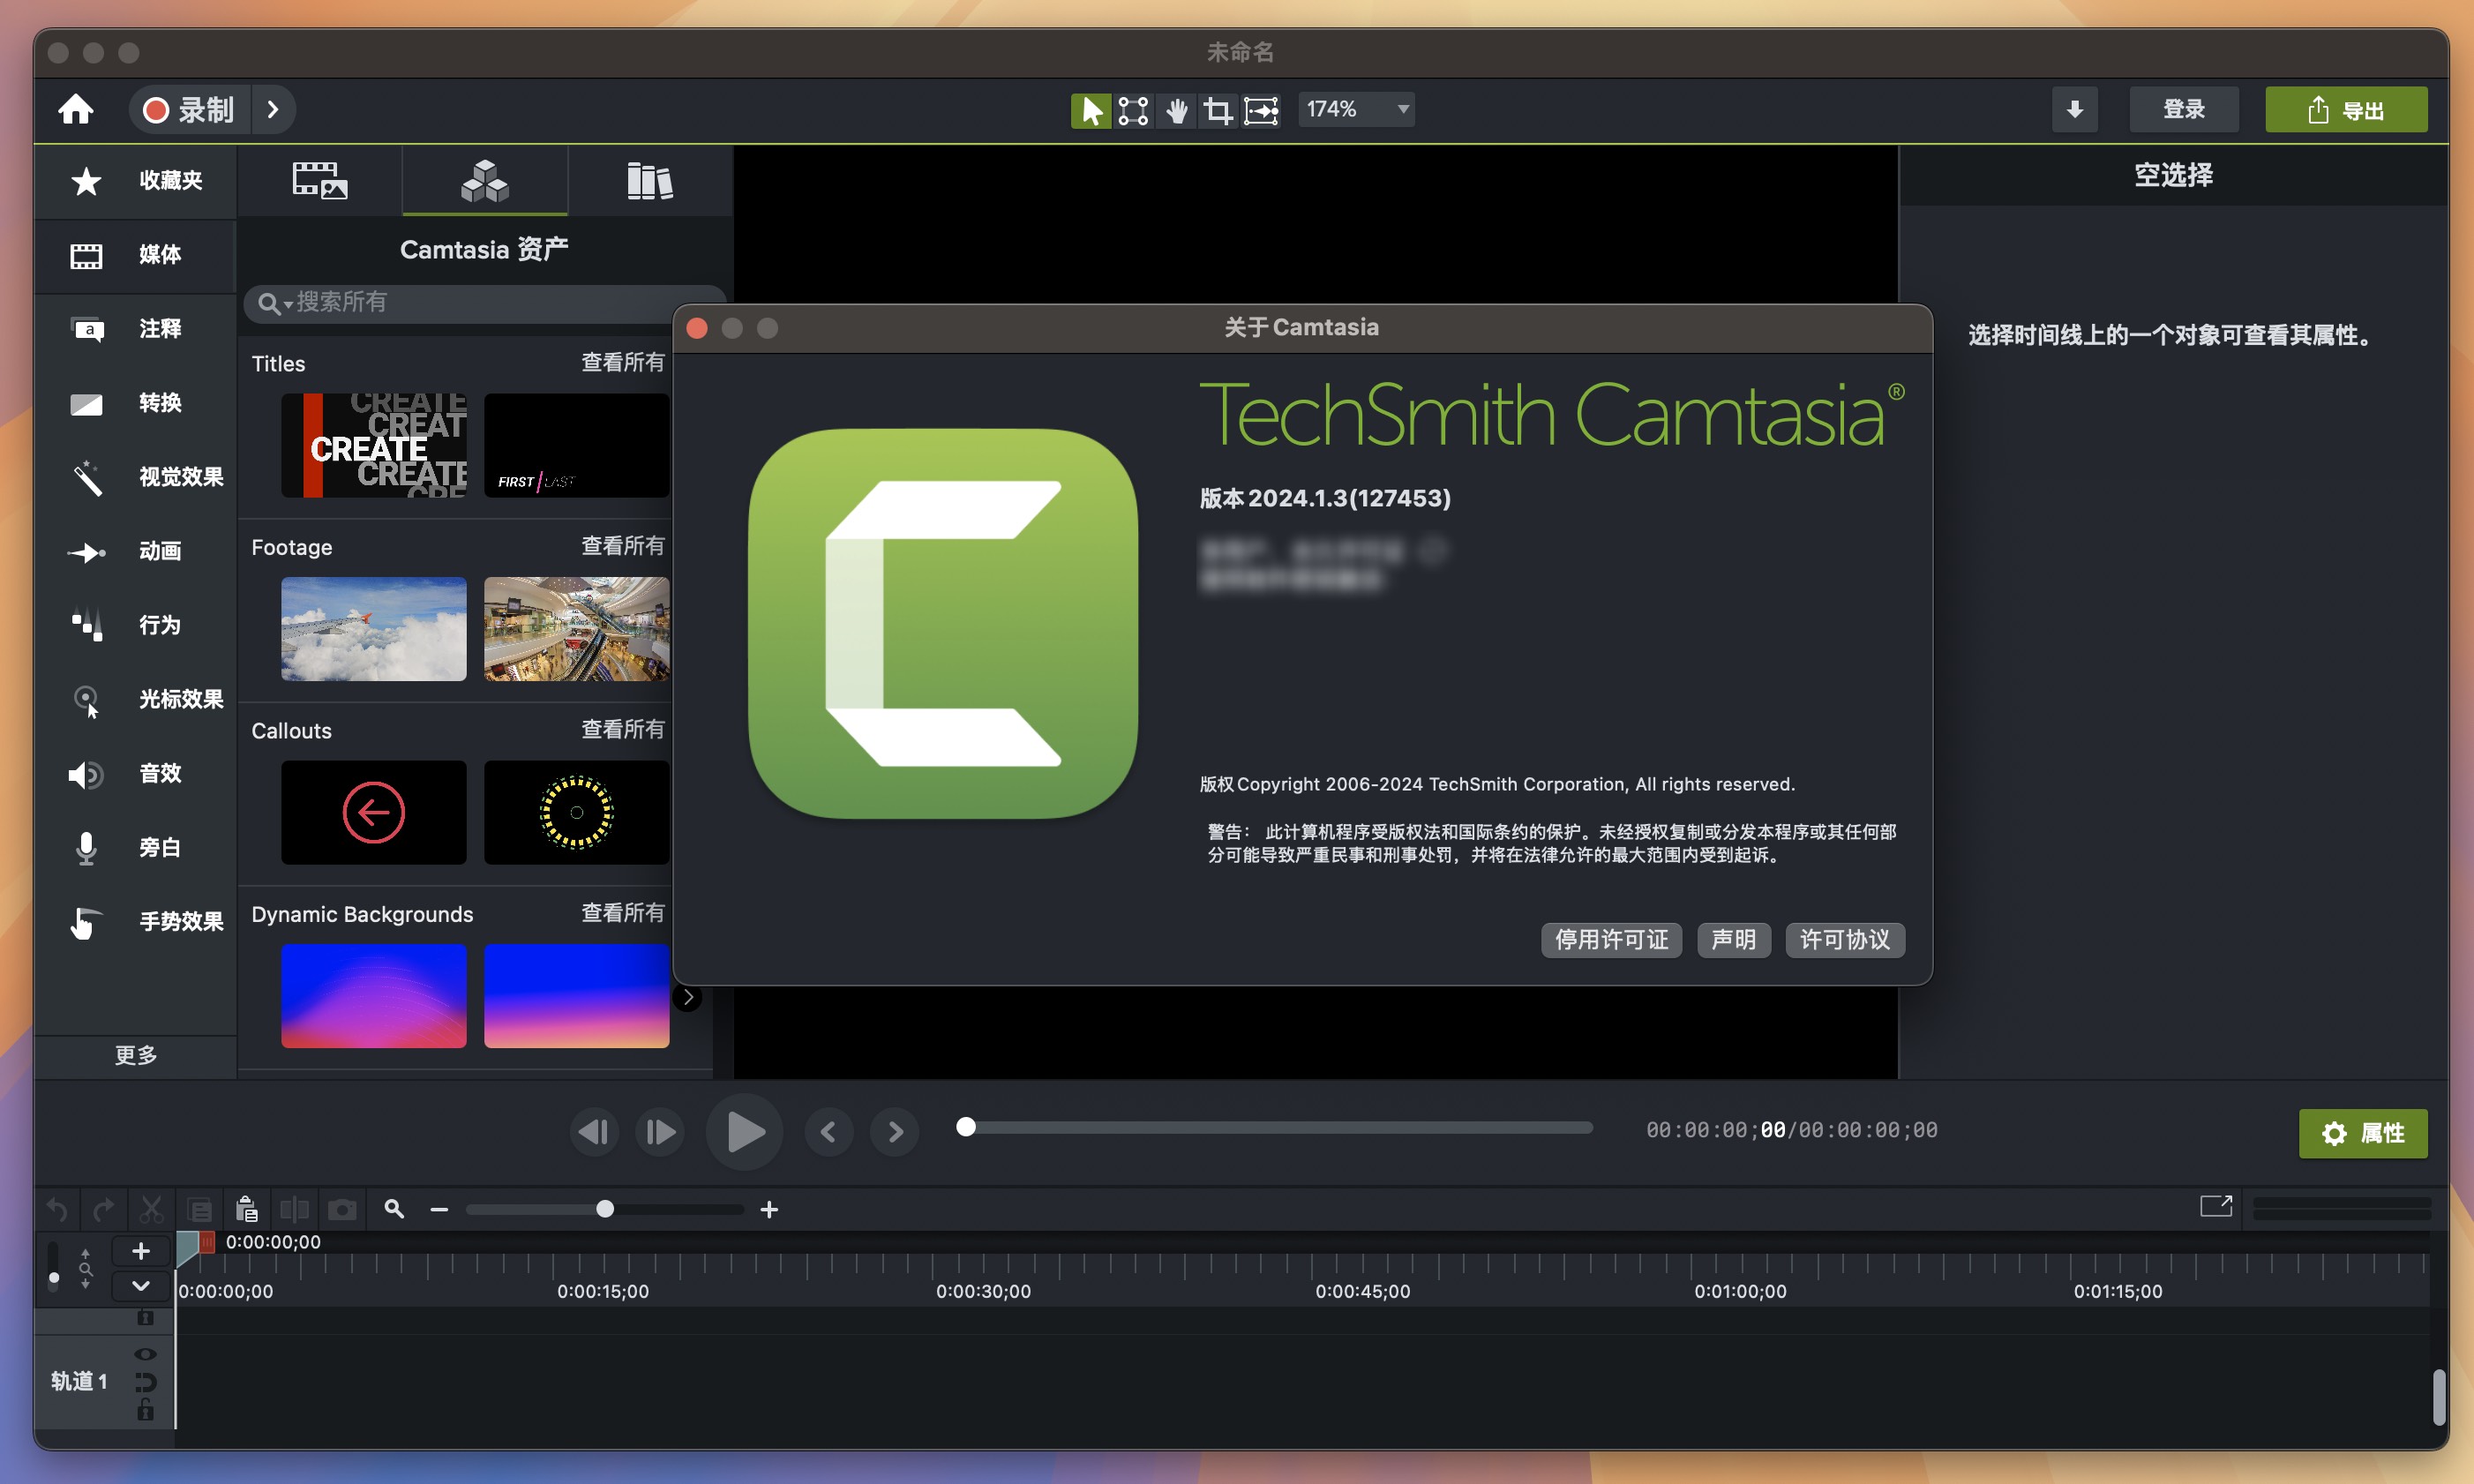Click the track height vertical slider
2474x1484 pixels.
54,1265
